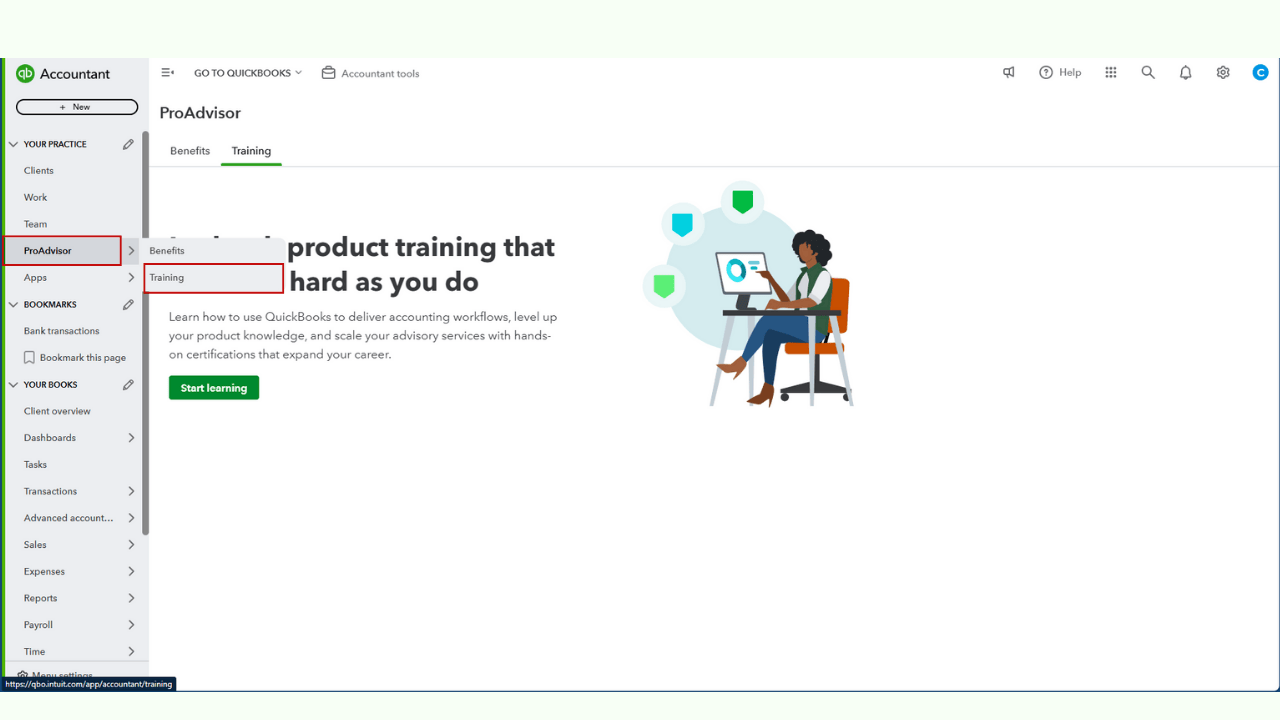Collapse the Your Books section chevron

coord(14,384)
